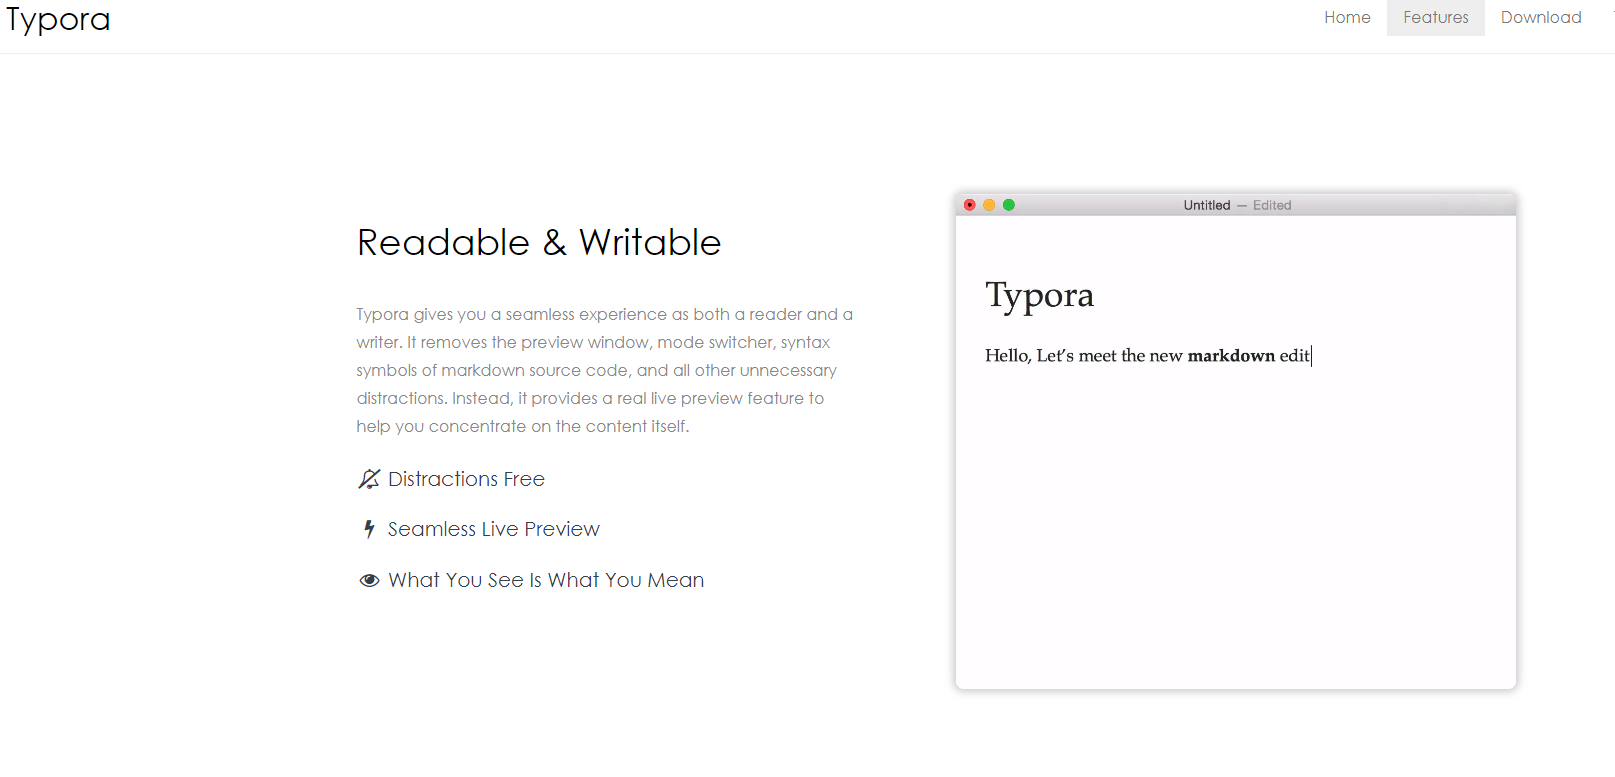The image size is (1615, 777).
Task: Click What You See Is What You Mean
Action: [x=546, y=580]
